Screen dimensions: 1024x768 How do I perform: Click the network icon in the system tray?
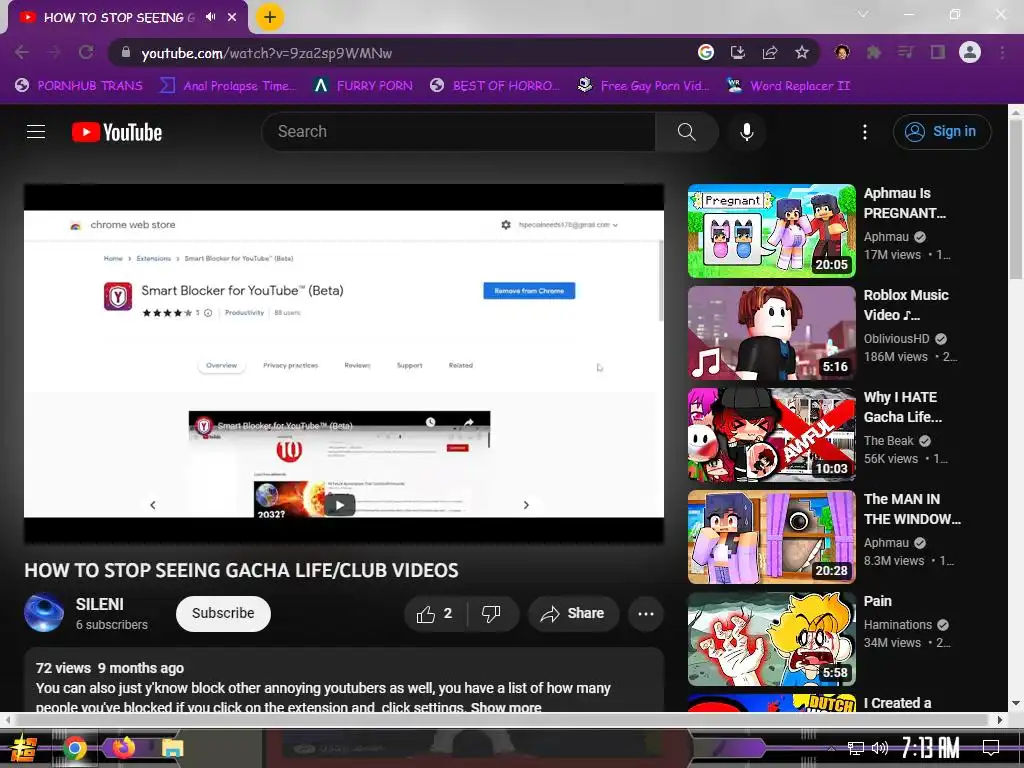pyautogui.click(x=855, y=748)
